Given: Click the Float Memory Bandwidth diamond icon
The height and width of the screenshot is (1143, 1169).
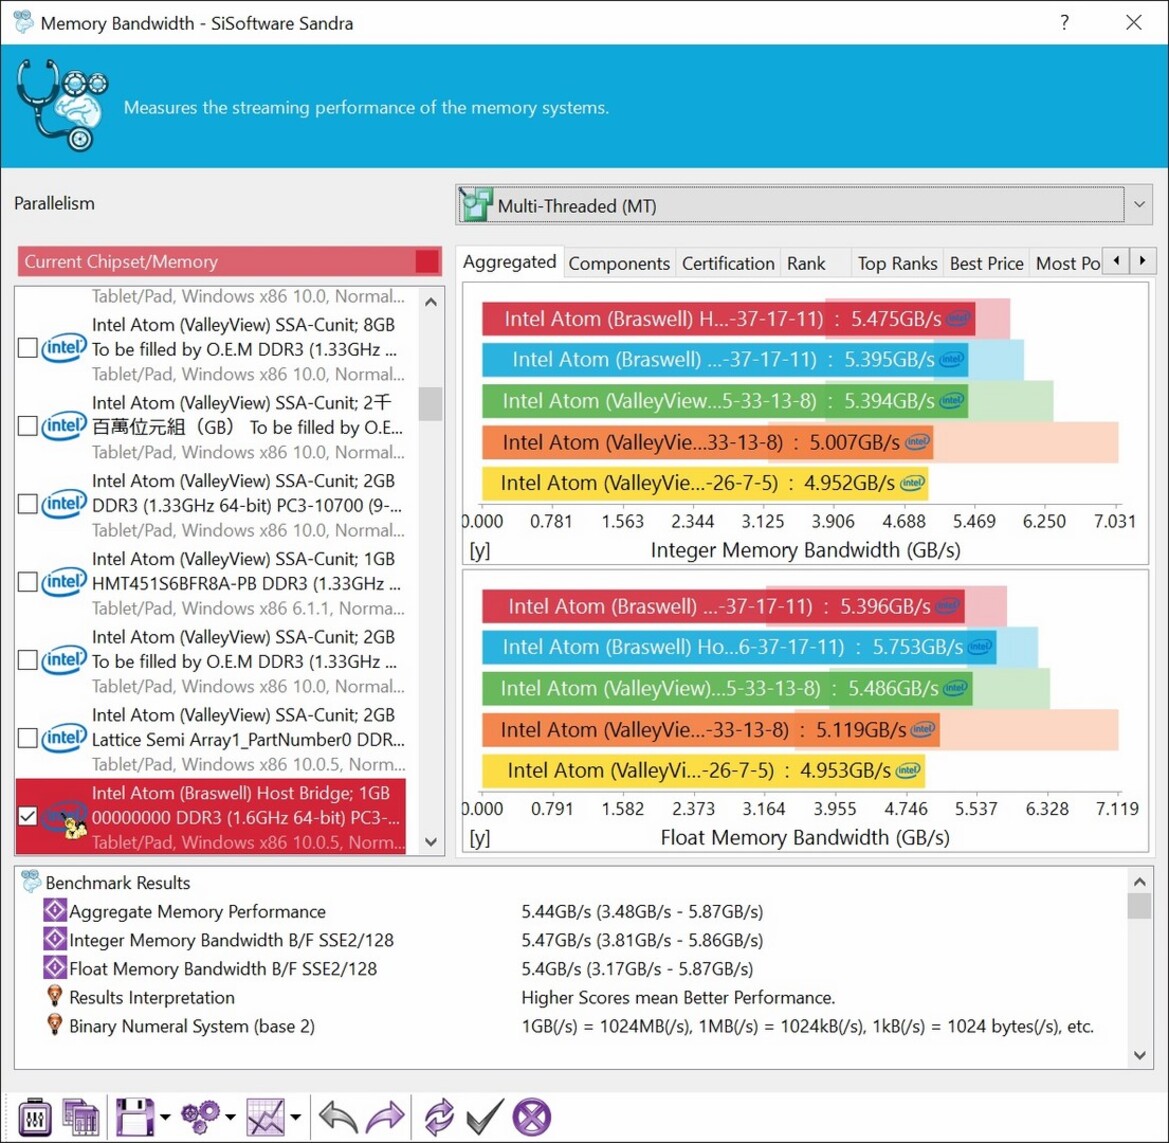Looking at the screenshot, I should point(54,968).
